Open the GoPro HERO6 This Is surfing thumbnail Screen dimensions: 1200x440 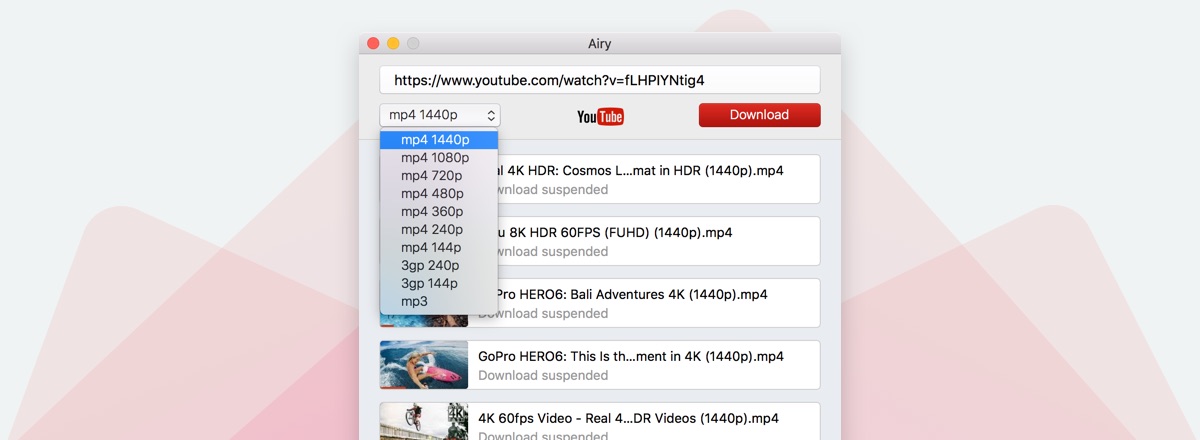point(424,365)
